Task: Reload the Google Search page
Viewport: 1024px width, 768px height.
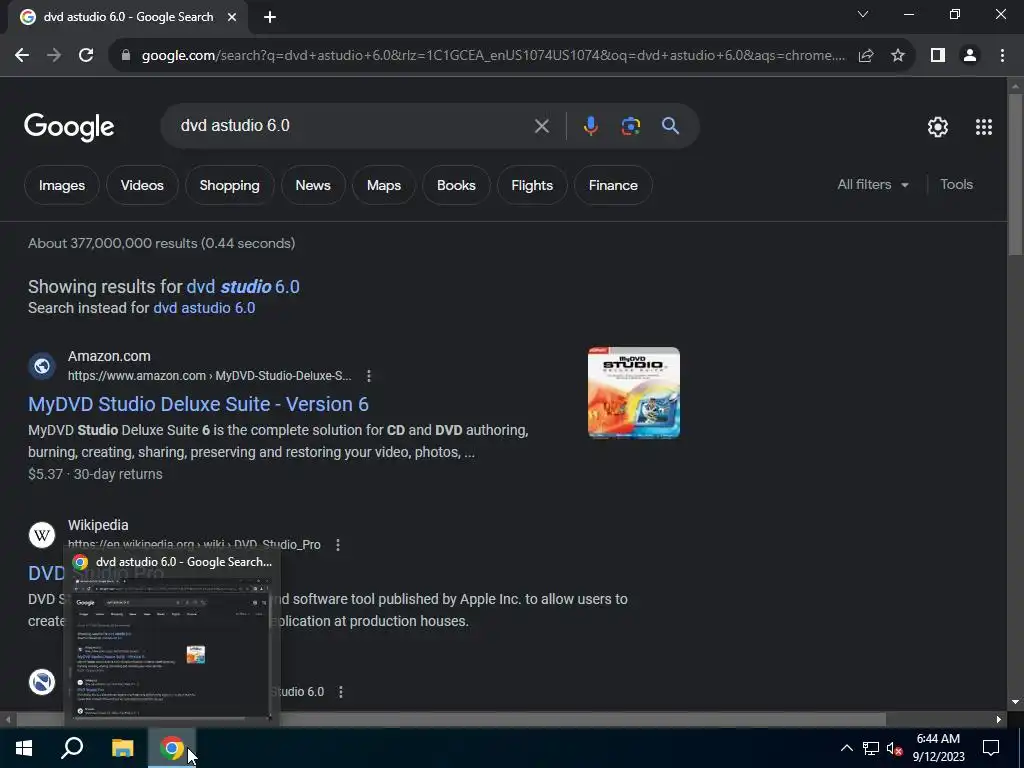Action: click(86, 56)
